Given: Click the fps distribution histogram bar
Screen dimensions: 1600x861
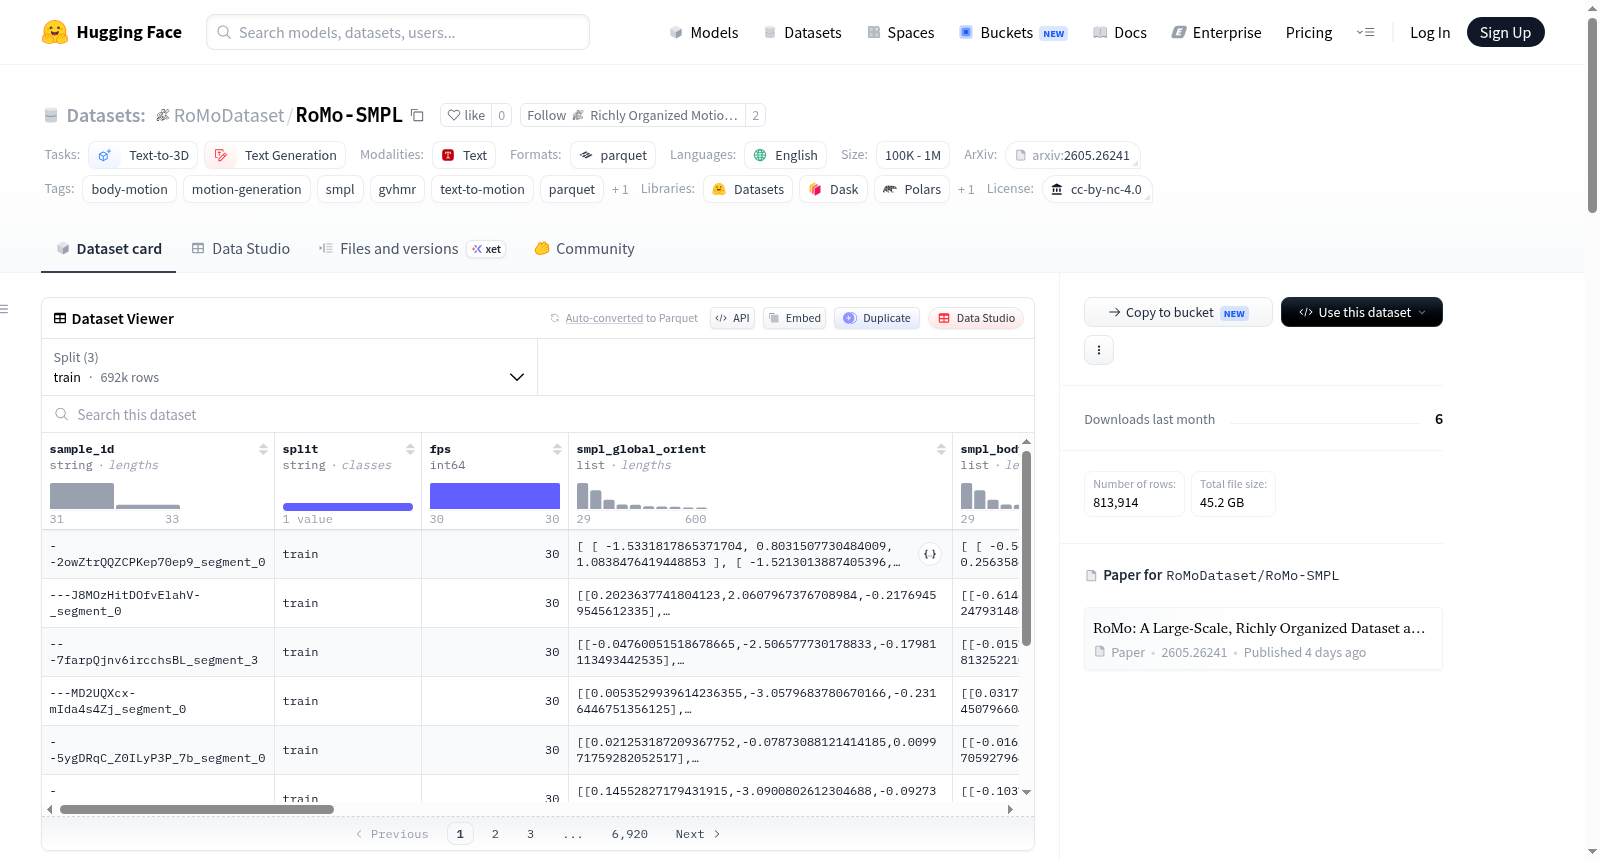Looking at the screenshot, I should [495, 496].
